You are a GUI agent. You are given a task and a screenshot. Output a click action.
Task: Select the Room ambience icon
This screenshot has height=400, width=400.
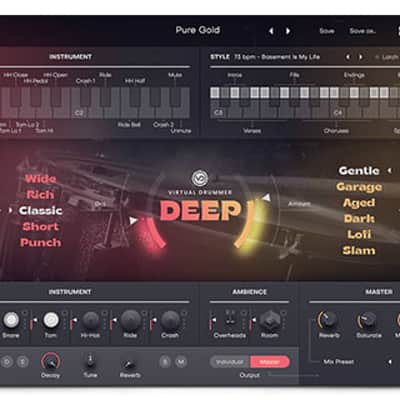(270, 320)
